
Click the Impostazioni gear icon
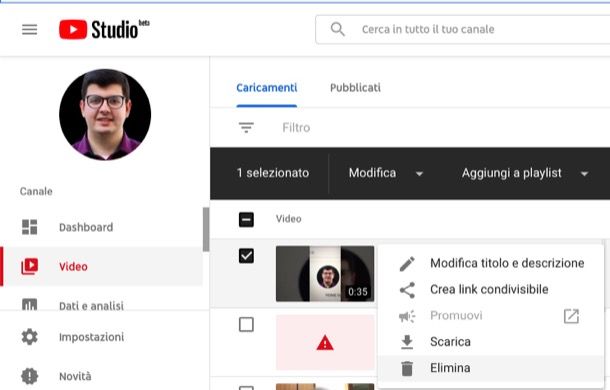click(30, 337)
